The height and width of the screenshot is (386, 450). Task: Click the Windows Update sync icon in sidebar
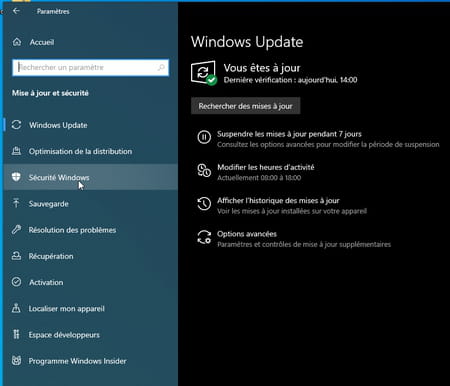click(x=16, y=125)
